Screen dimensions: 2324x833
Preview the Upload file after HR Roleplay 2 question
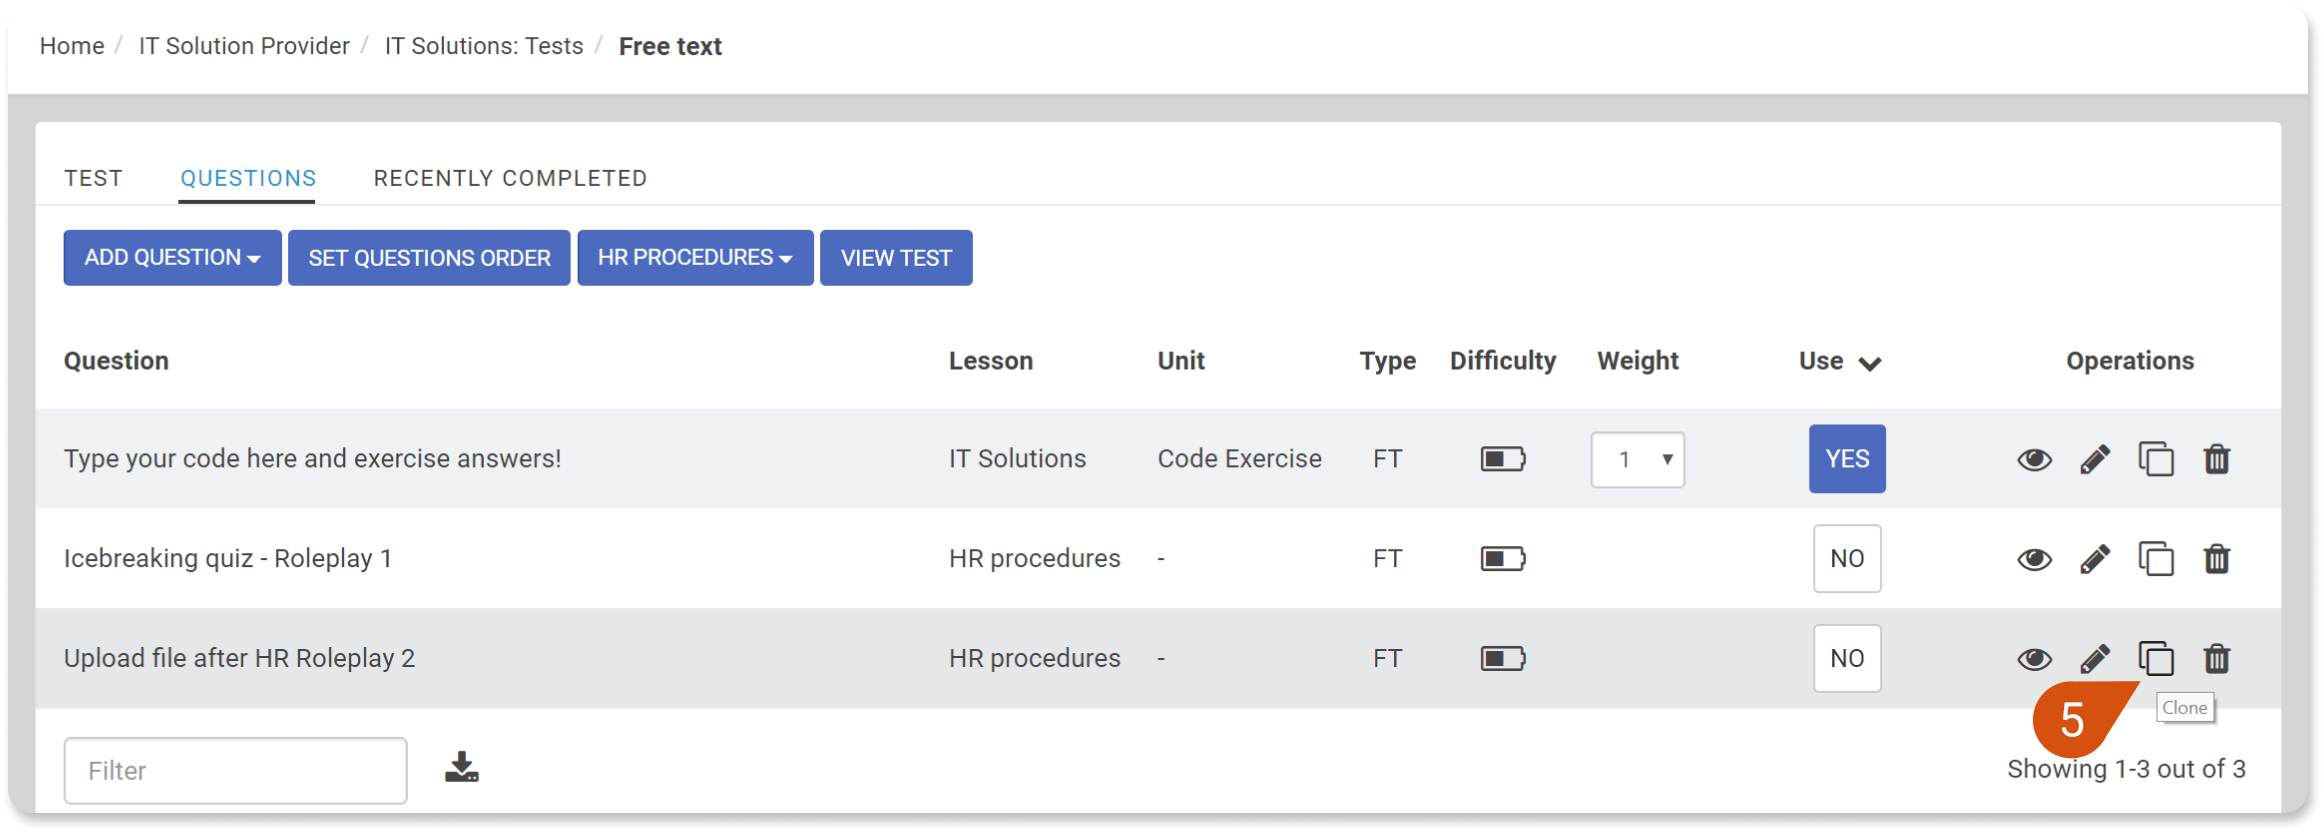[x=2034, y=659]
